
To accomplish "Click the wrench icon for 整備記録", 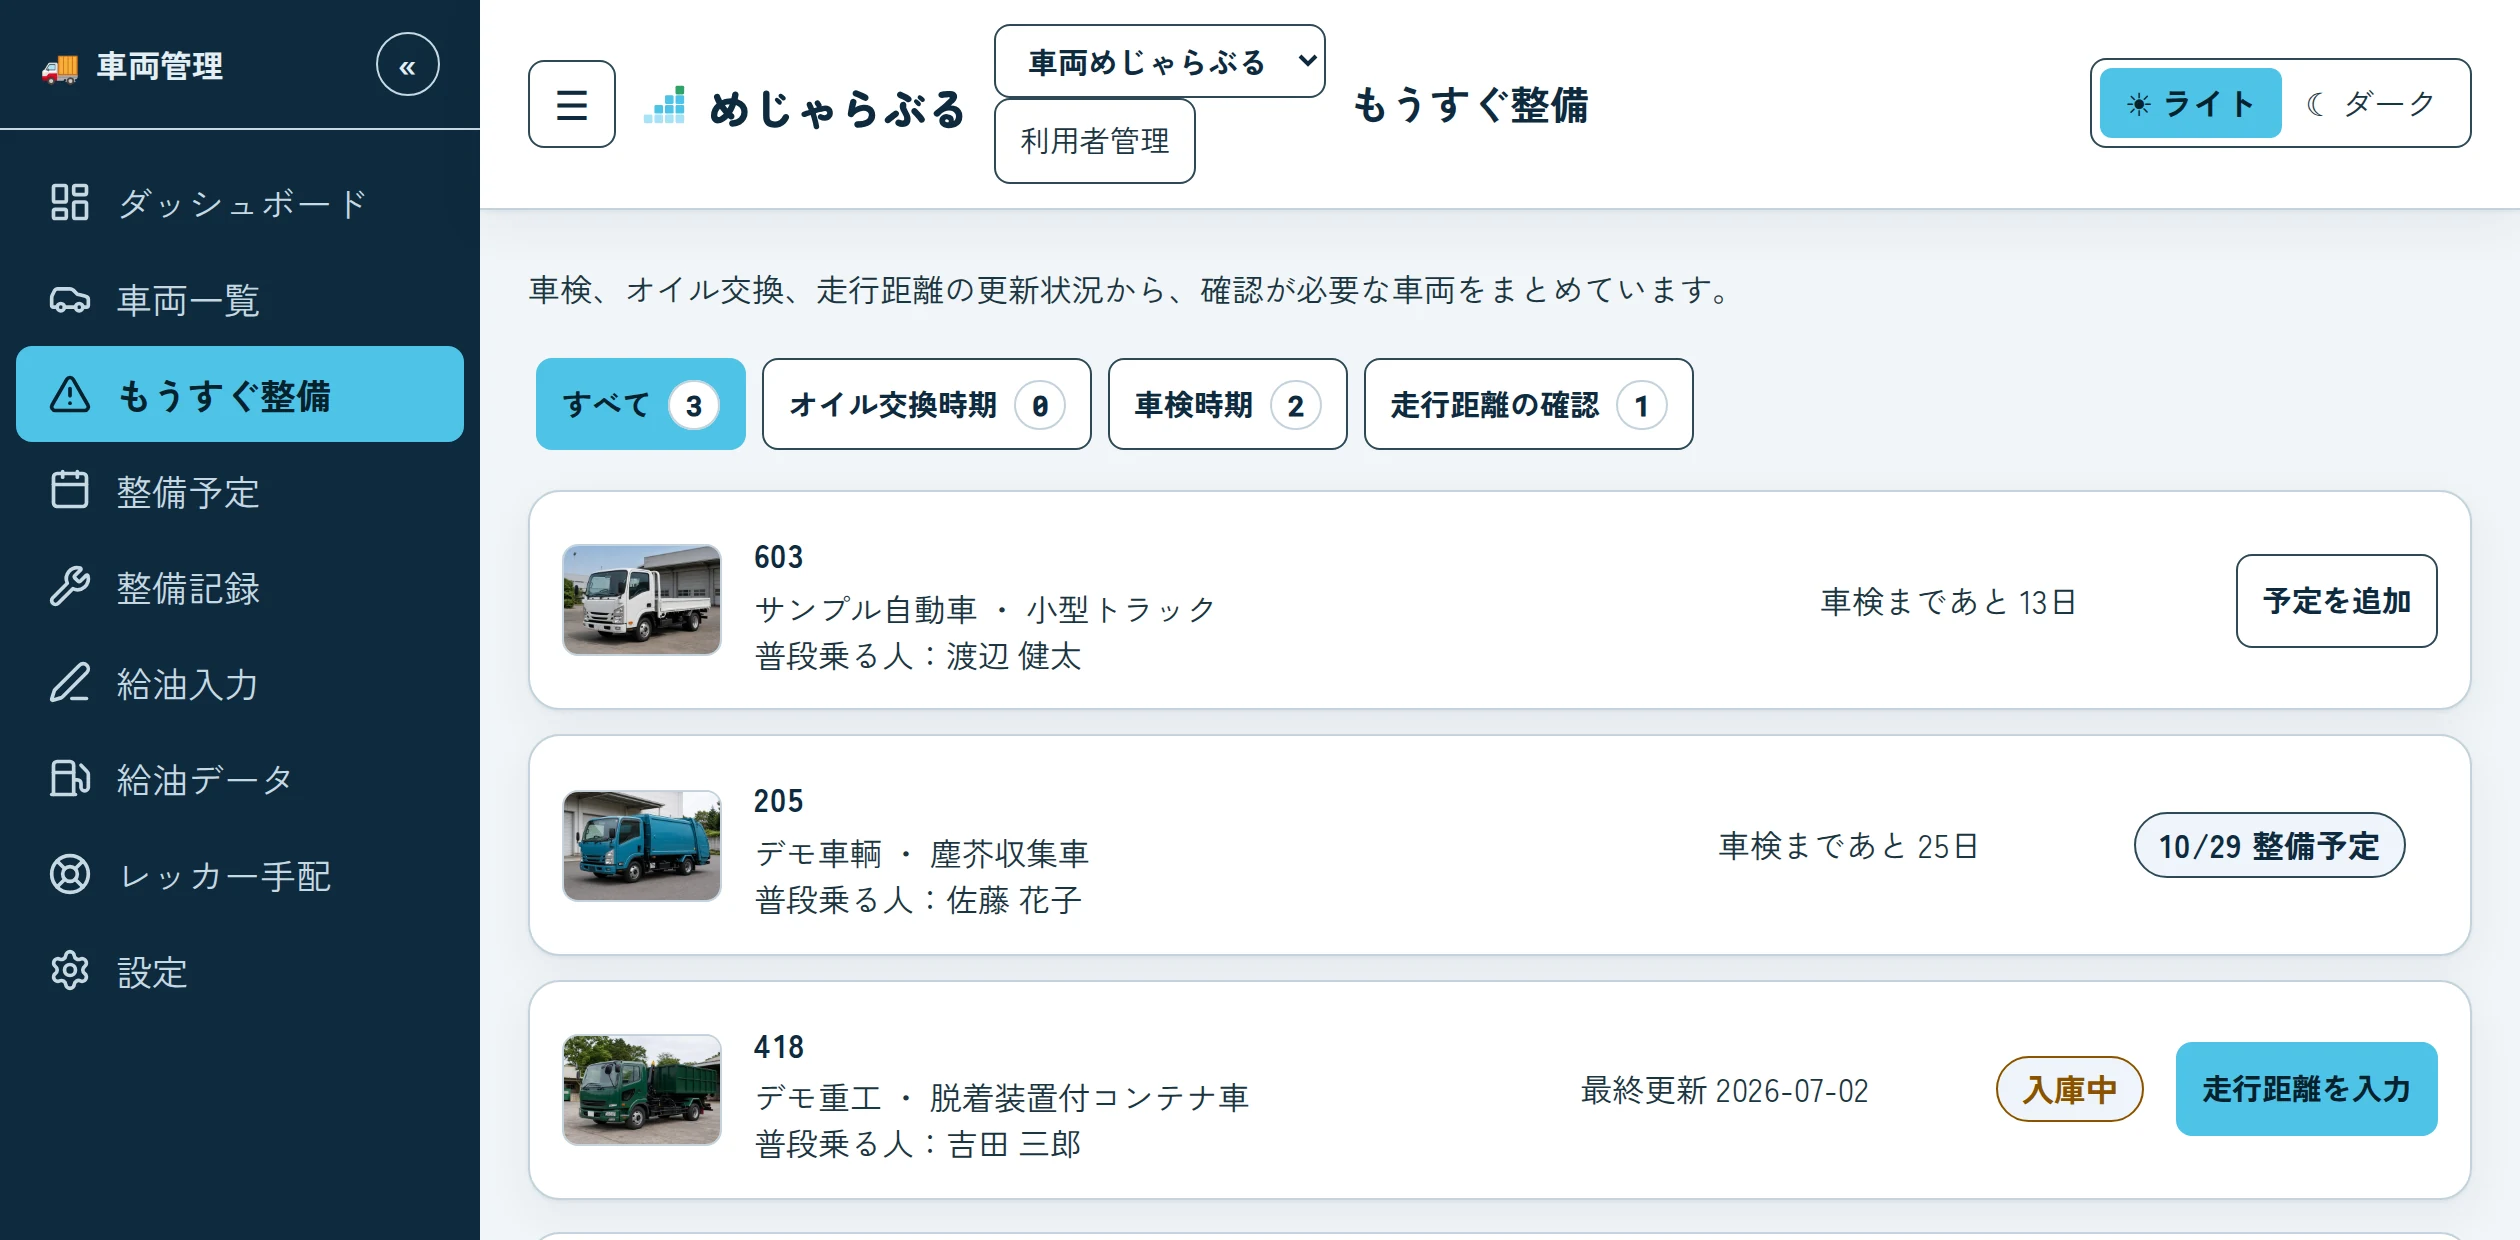I will [70, 586].
